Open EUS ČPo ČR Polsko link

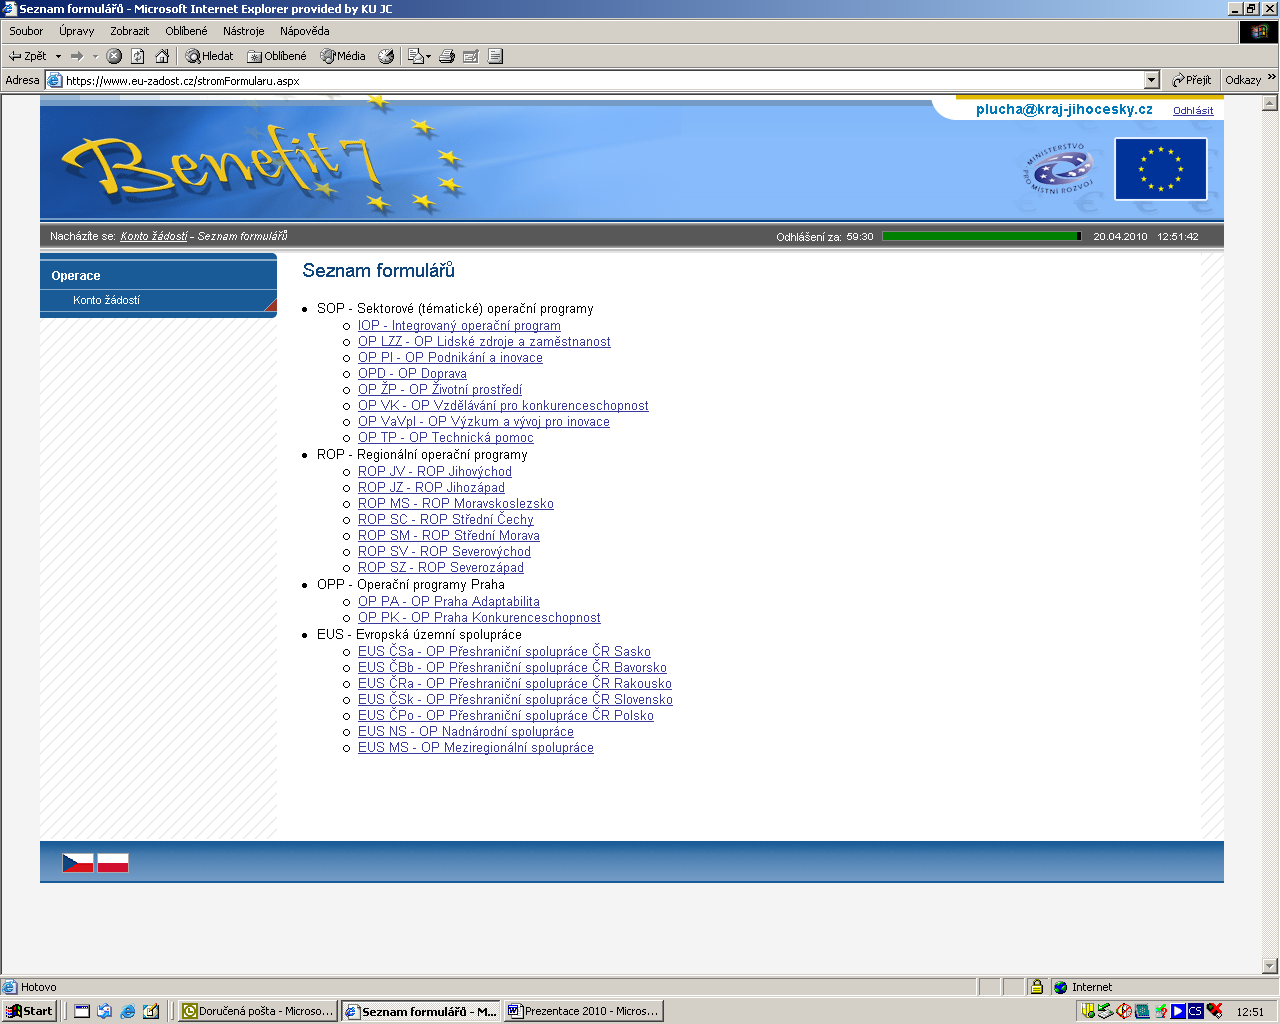506,716
